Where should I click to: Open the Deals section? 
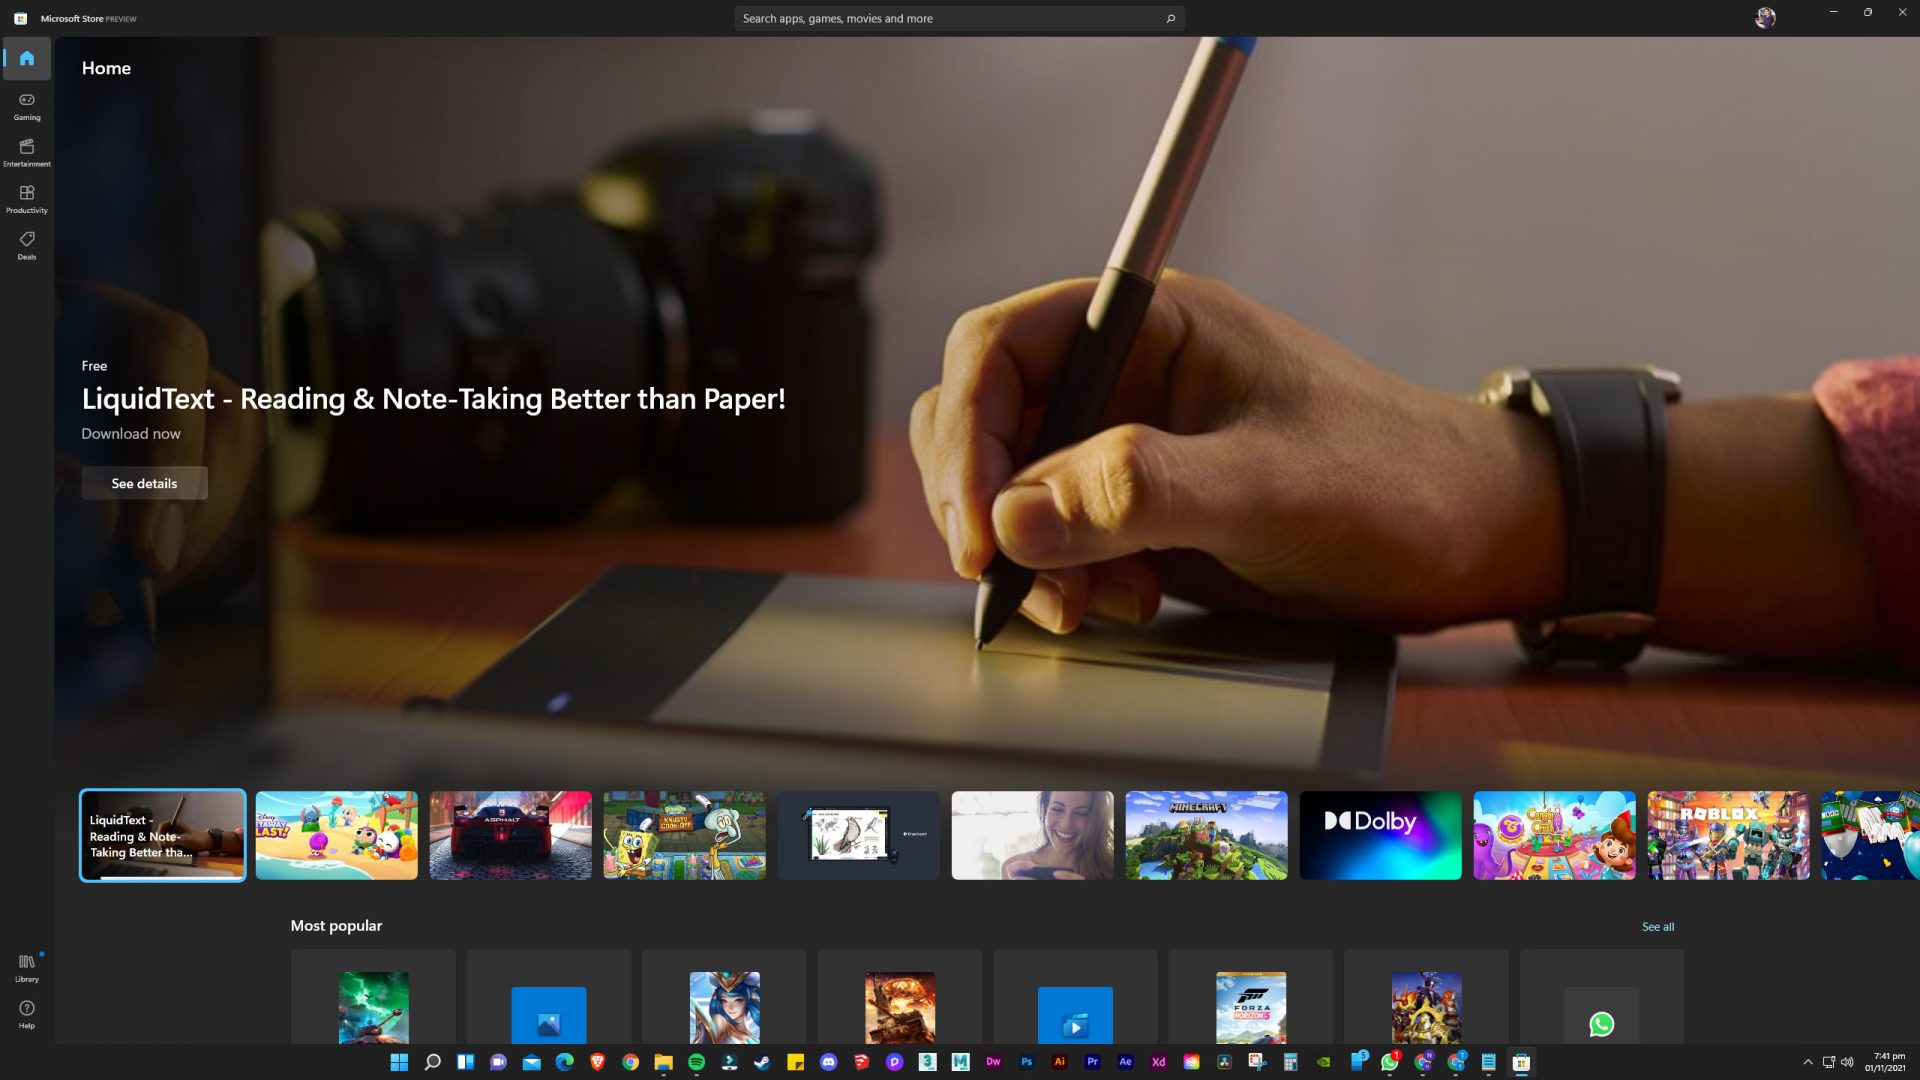click(x=27, y=245)
